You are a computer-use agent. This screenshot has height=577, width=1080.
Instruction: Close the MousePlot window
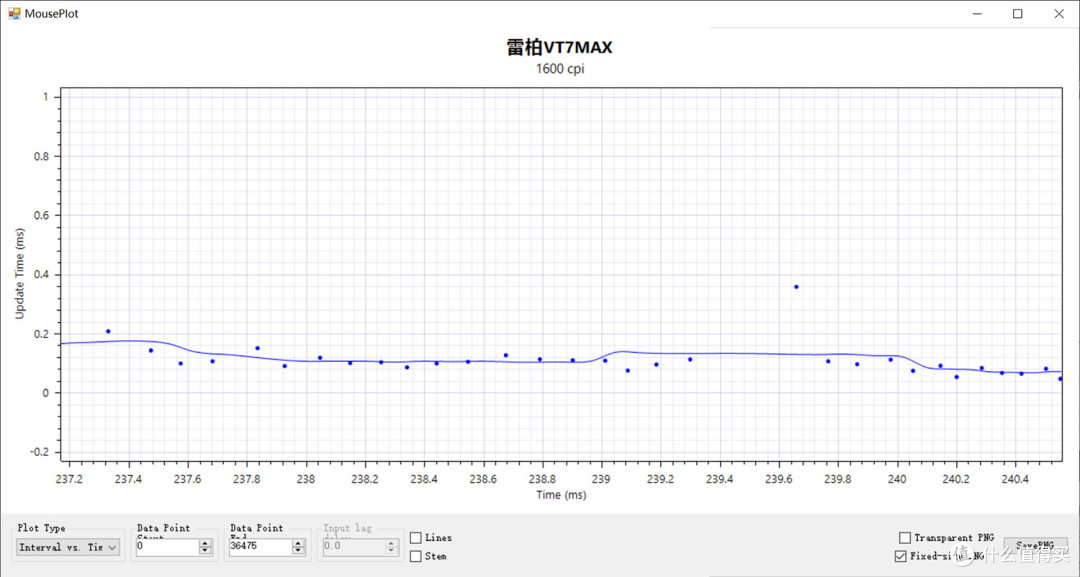(1059, 14)
